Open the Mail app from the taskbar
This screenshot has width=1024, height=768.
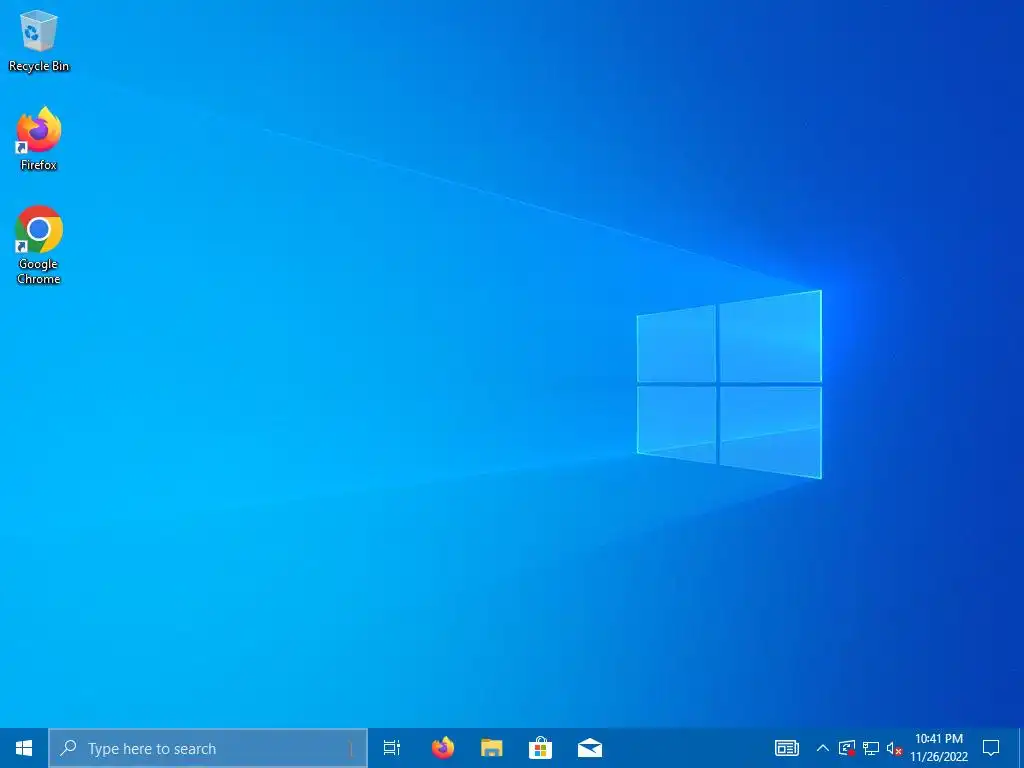click(590, 748)
